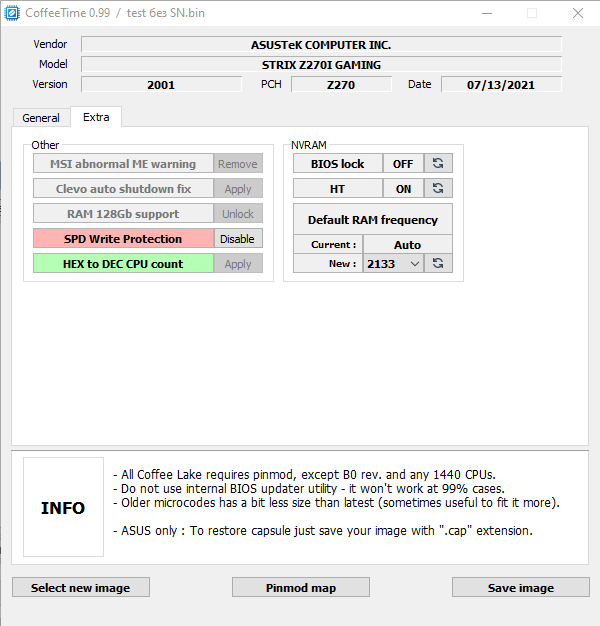Click the Default RAM frequency header
Screen dimensions: 600x626
point(373,219)
